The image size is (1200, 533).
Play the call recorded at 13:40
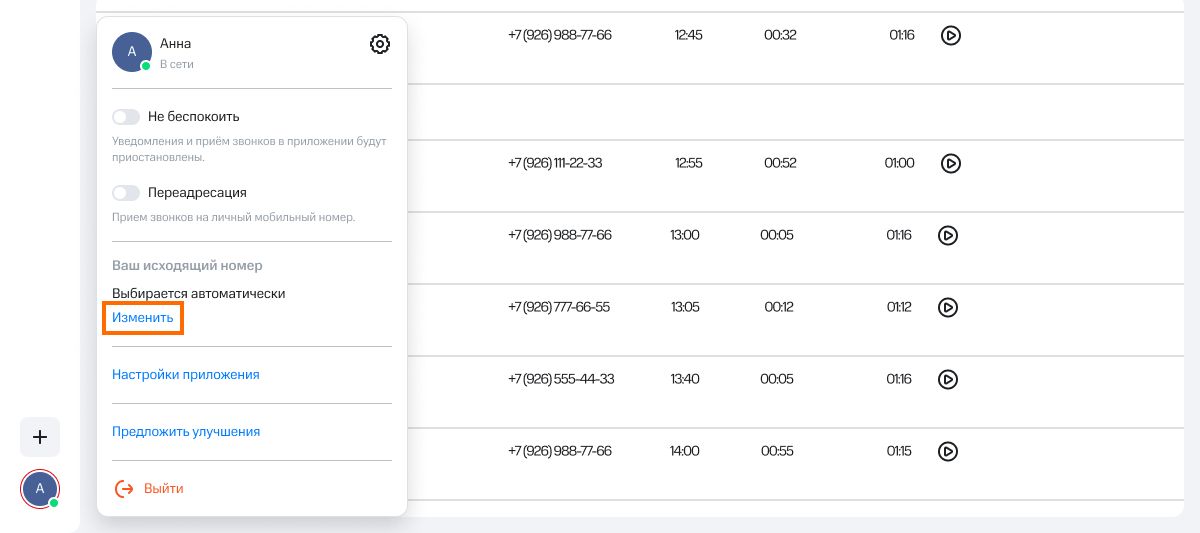pyautogui.click(x=948, y=379)
